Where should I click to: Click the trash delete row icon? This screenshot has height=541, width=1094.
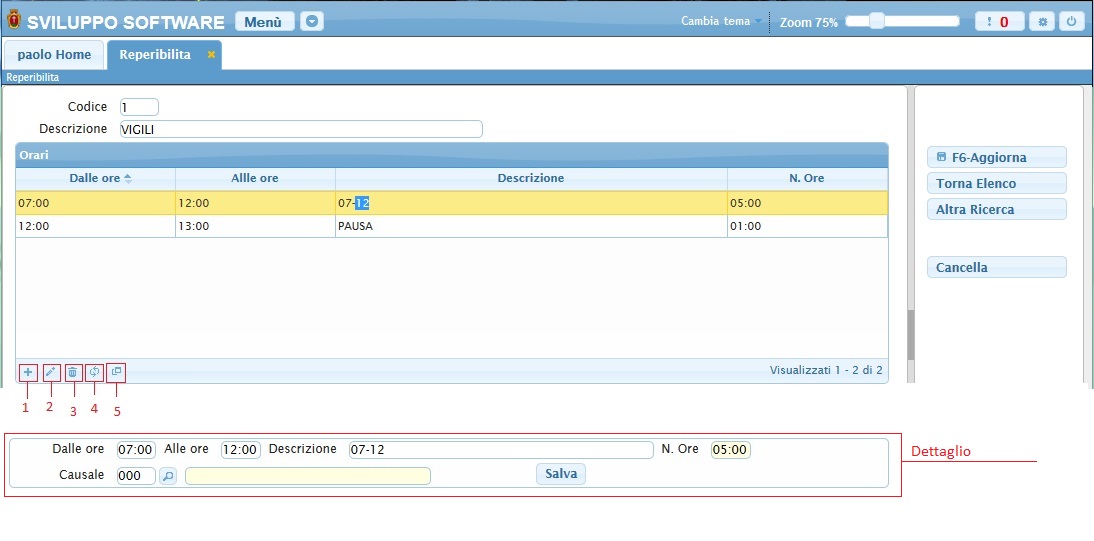[73, 372]
